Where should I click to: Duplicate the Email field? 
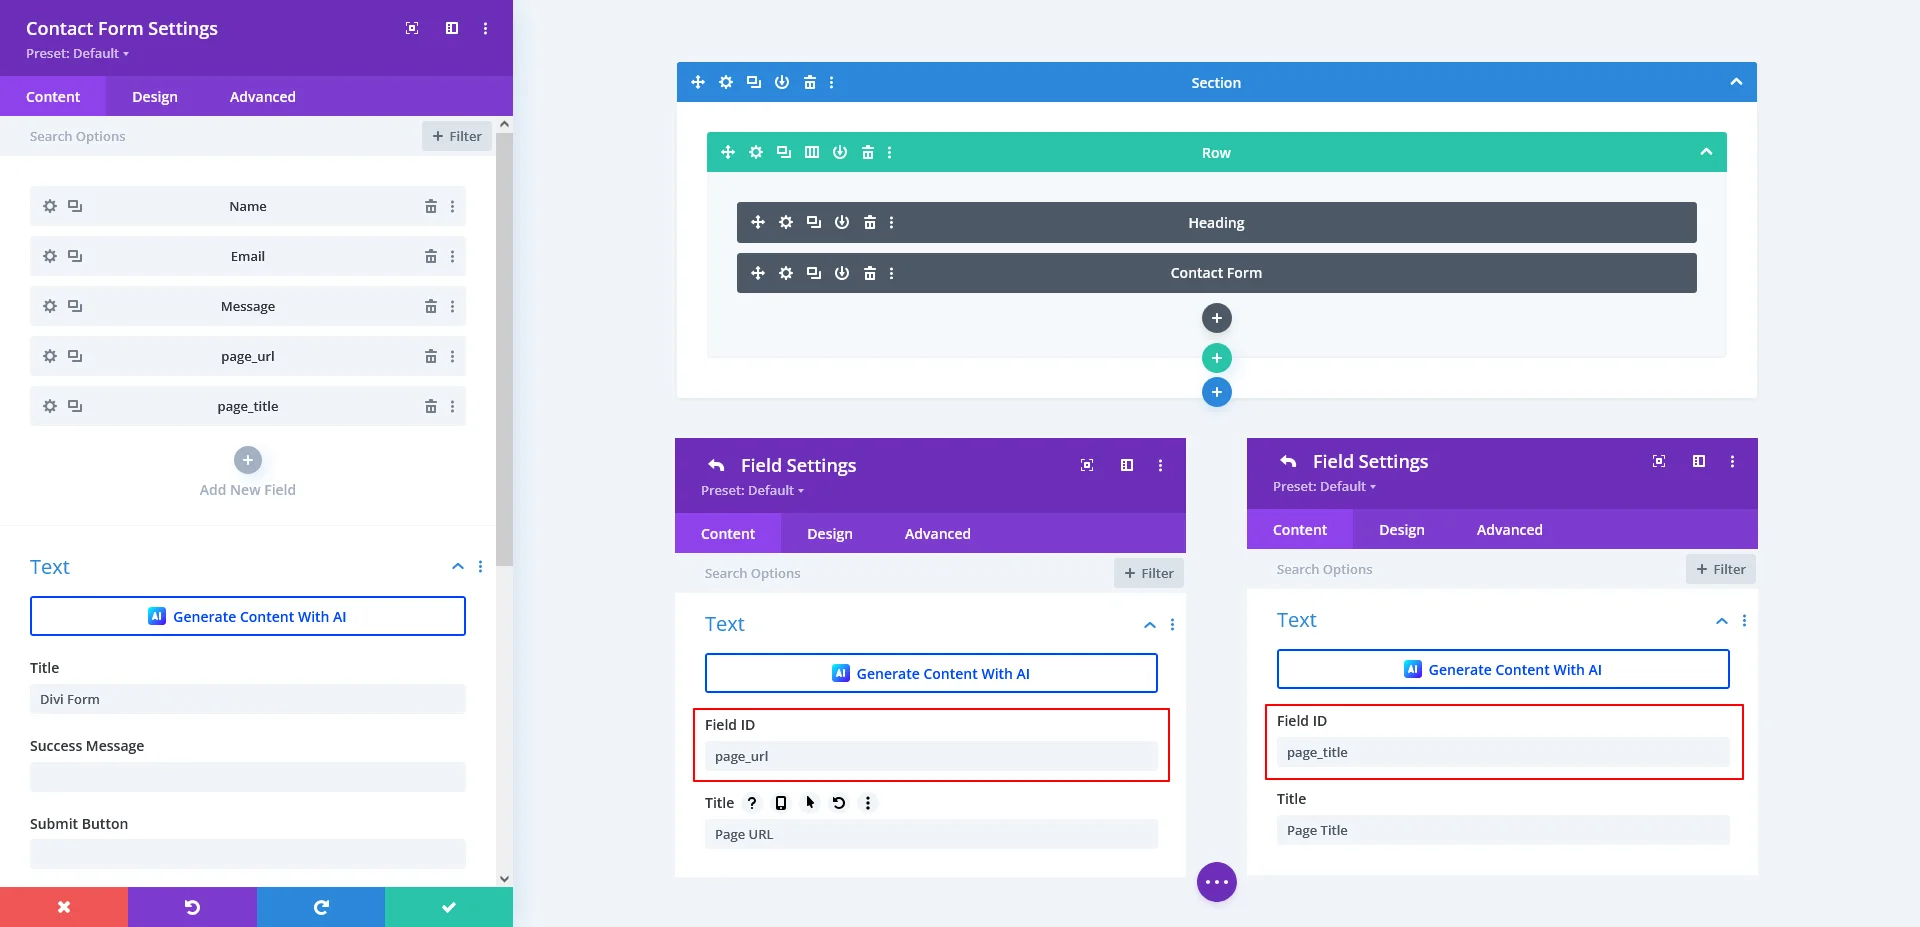tap(75, 256)
